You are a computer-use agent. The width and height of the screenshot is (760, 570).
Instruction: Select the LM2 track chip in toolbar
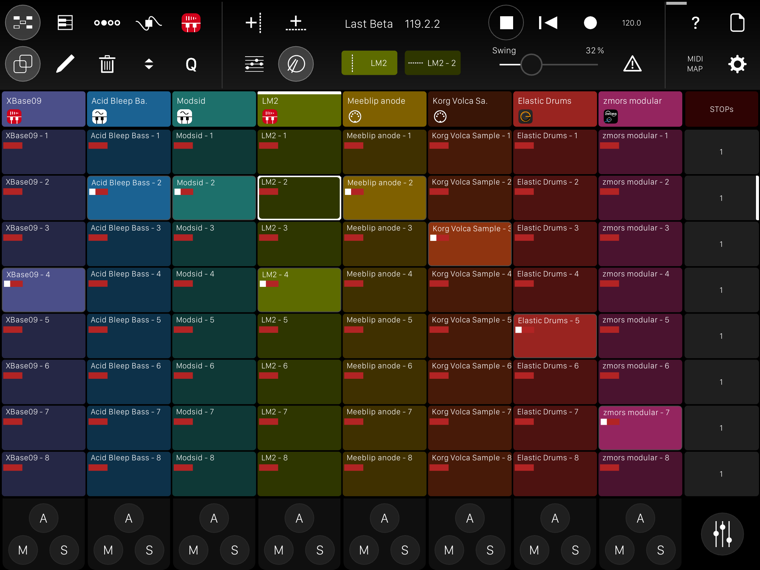point(369,63)
